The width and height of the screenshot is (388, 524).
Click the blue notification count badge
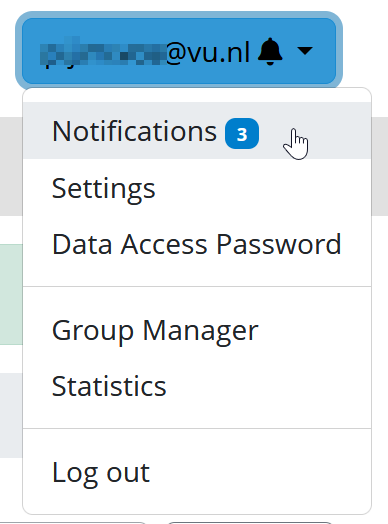(x=242, y=133)
